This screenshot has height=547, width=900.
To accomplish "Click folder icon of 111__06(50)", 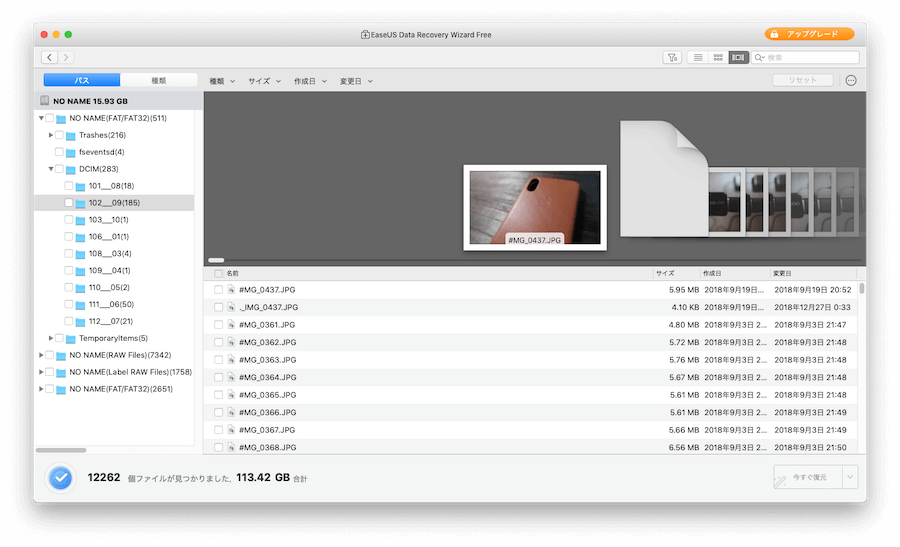I will (x=80, y=305).
